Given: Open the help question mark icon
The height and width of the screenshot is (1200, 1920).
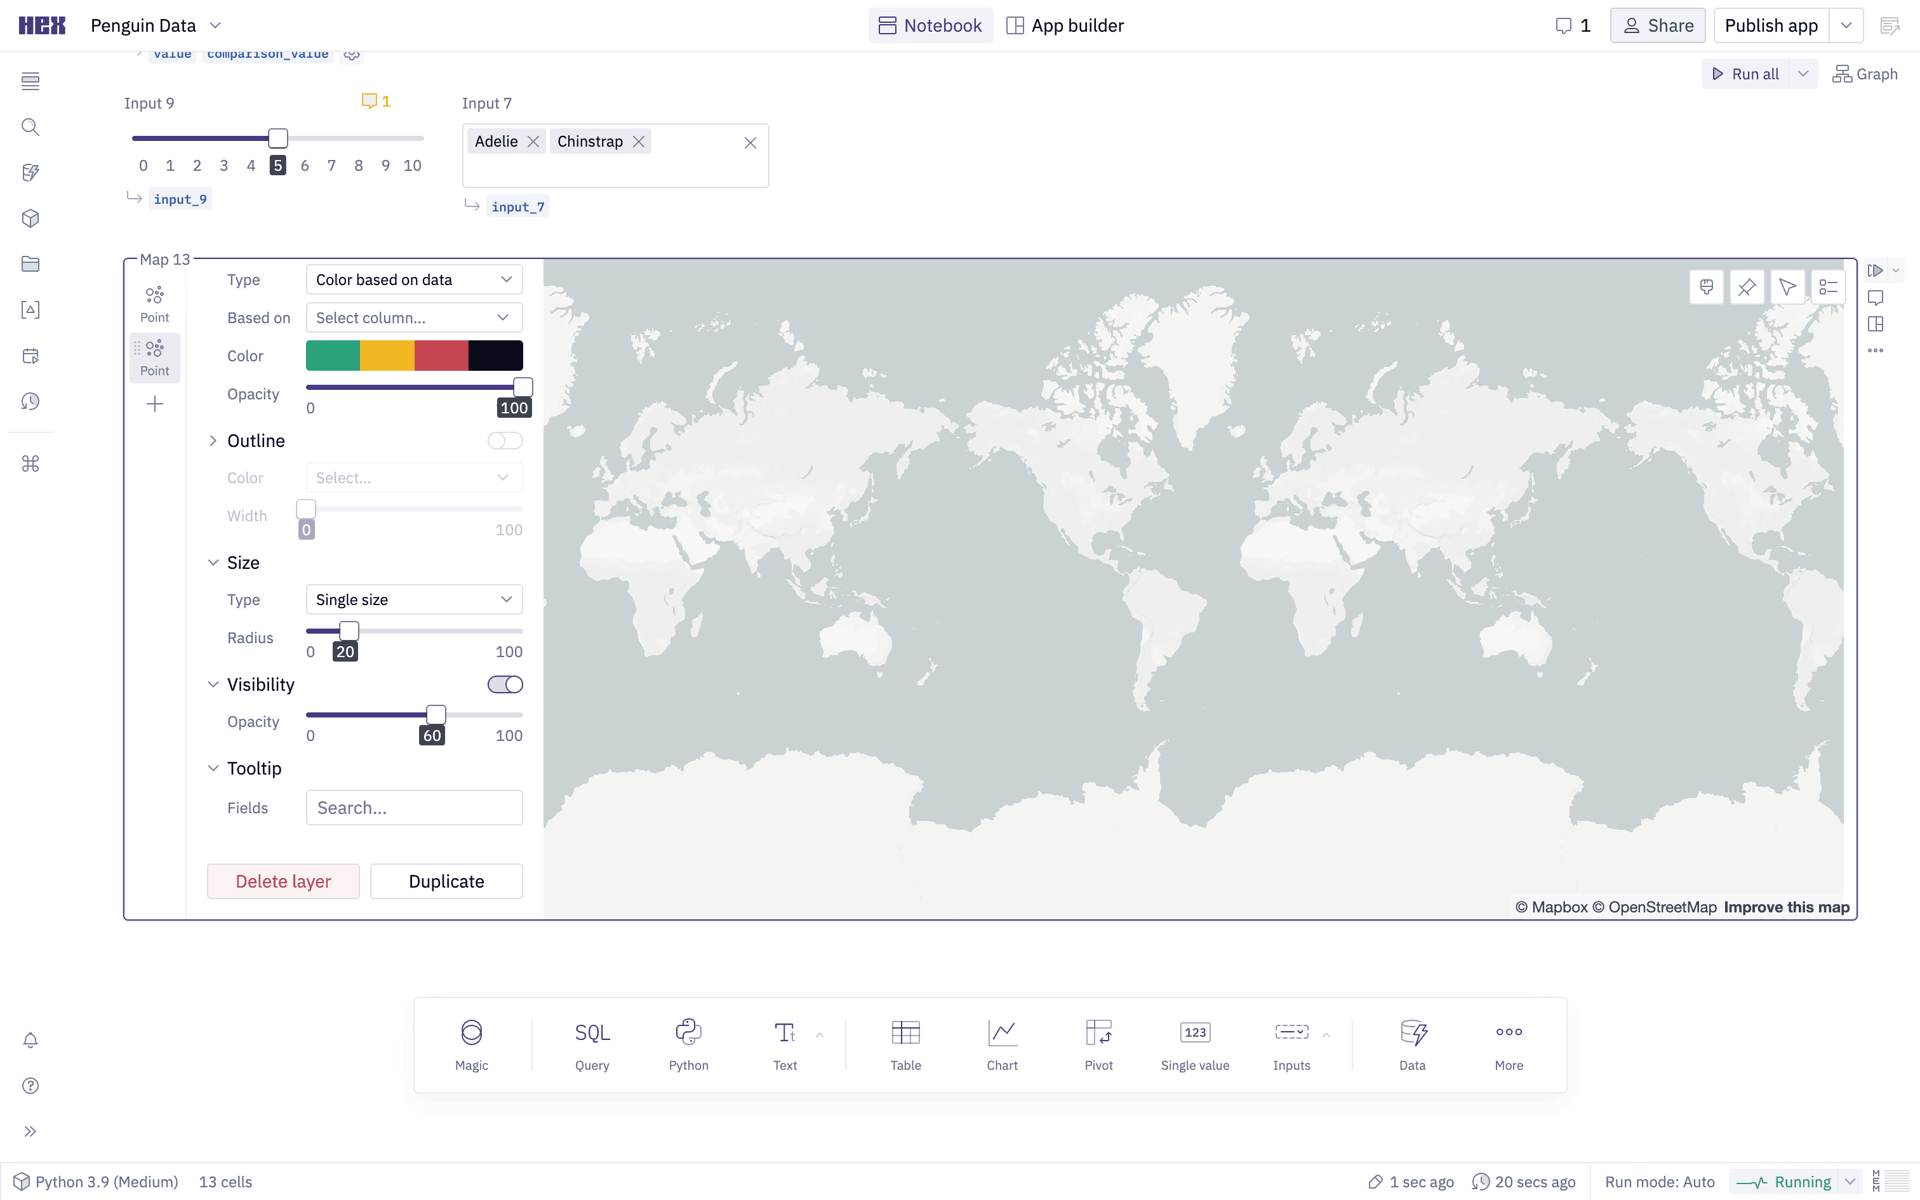Looking at the screenshot, I should coord(30,1086).
